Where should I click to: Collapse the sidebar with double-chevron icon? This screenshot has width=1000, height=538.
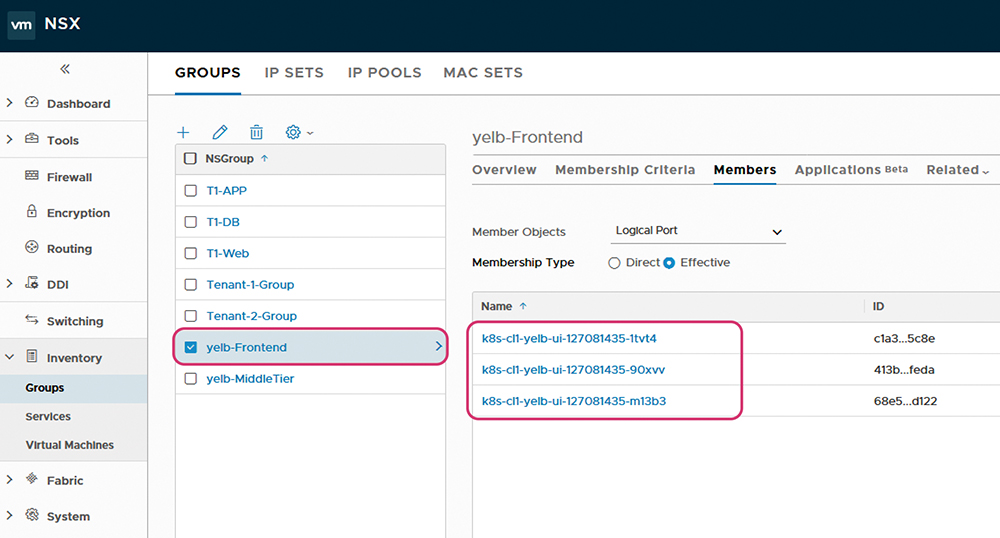pos(65,69)
